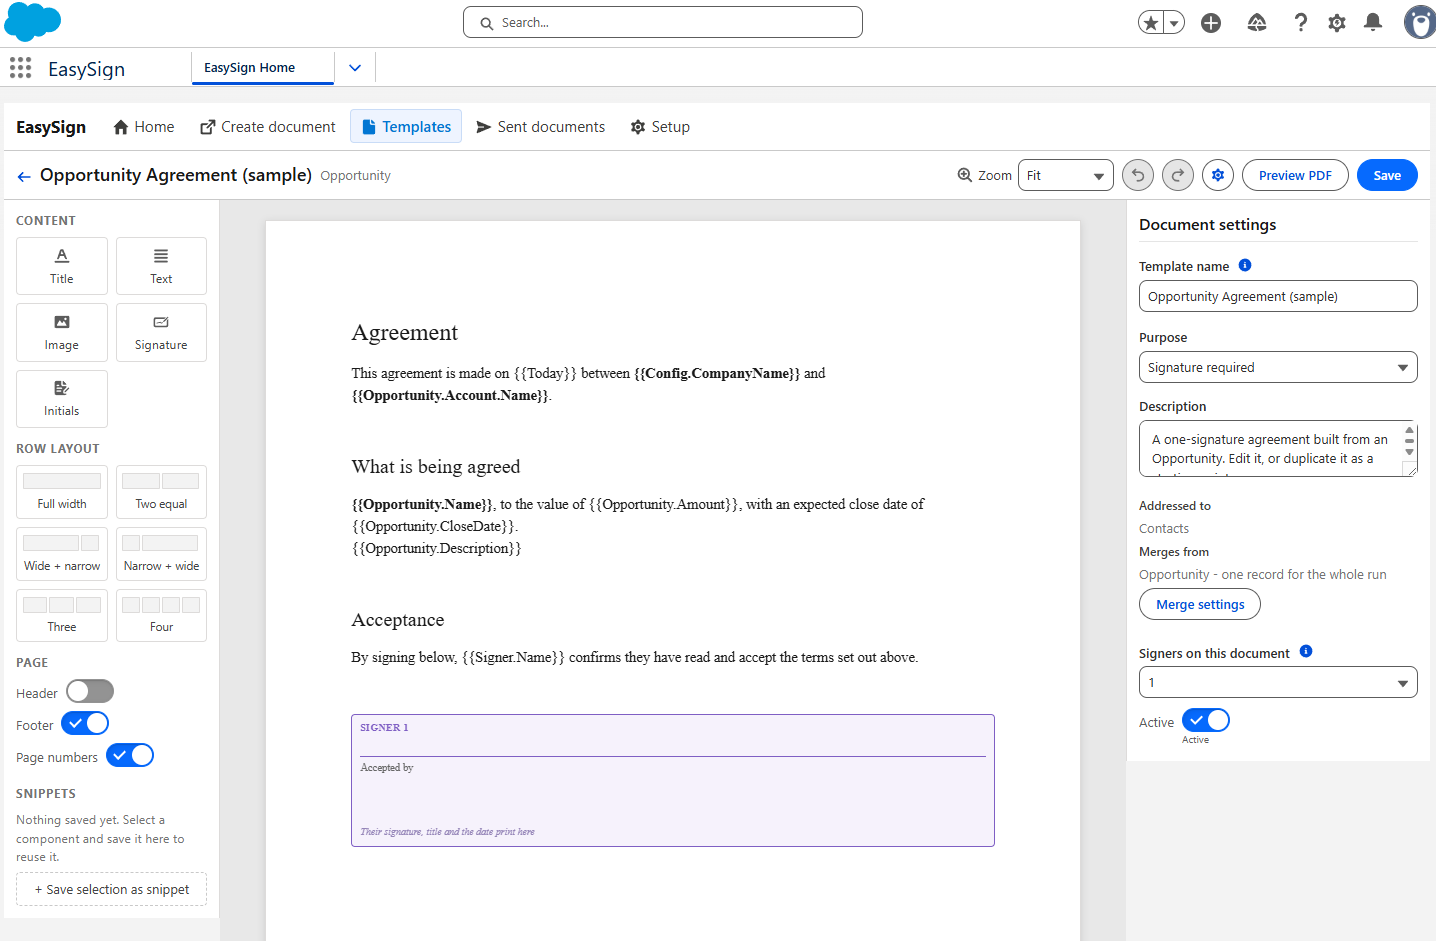This screenshot has height=941, width=1436.
Task: Enable the page Header toggle
Action: 90,691
